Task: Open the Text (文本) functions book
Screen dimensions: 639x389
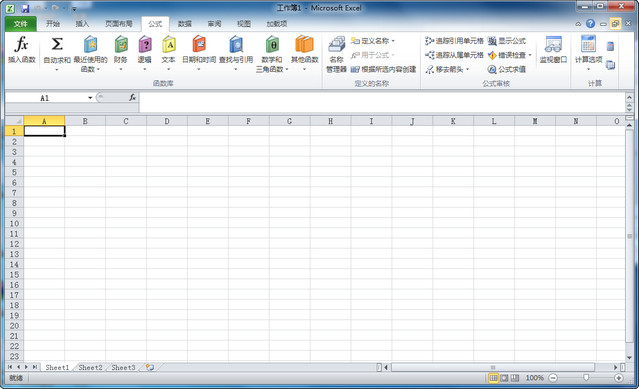Action: tap(168, 54)
